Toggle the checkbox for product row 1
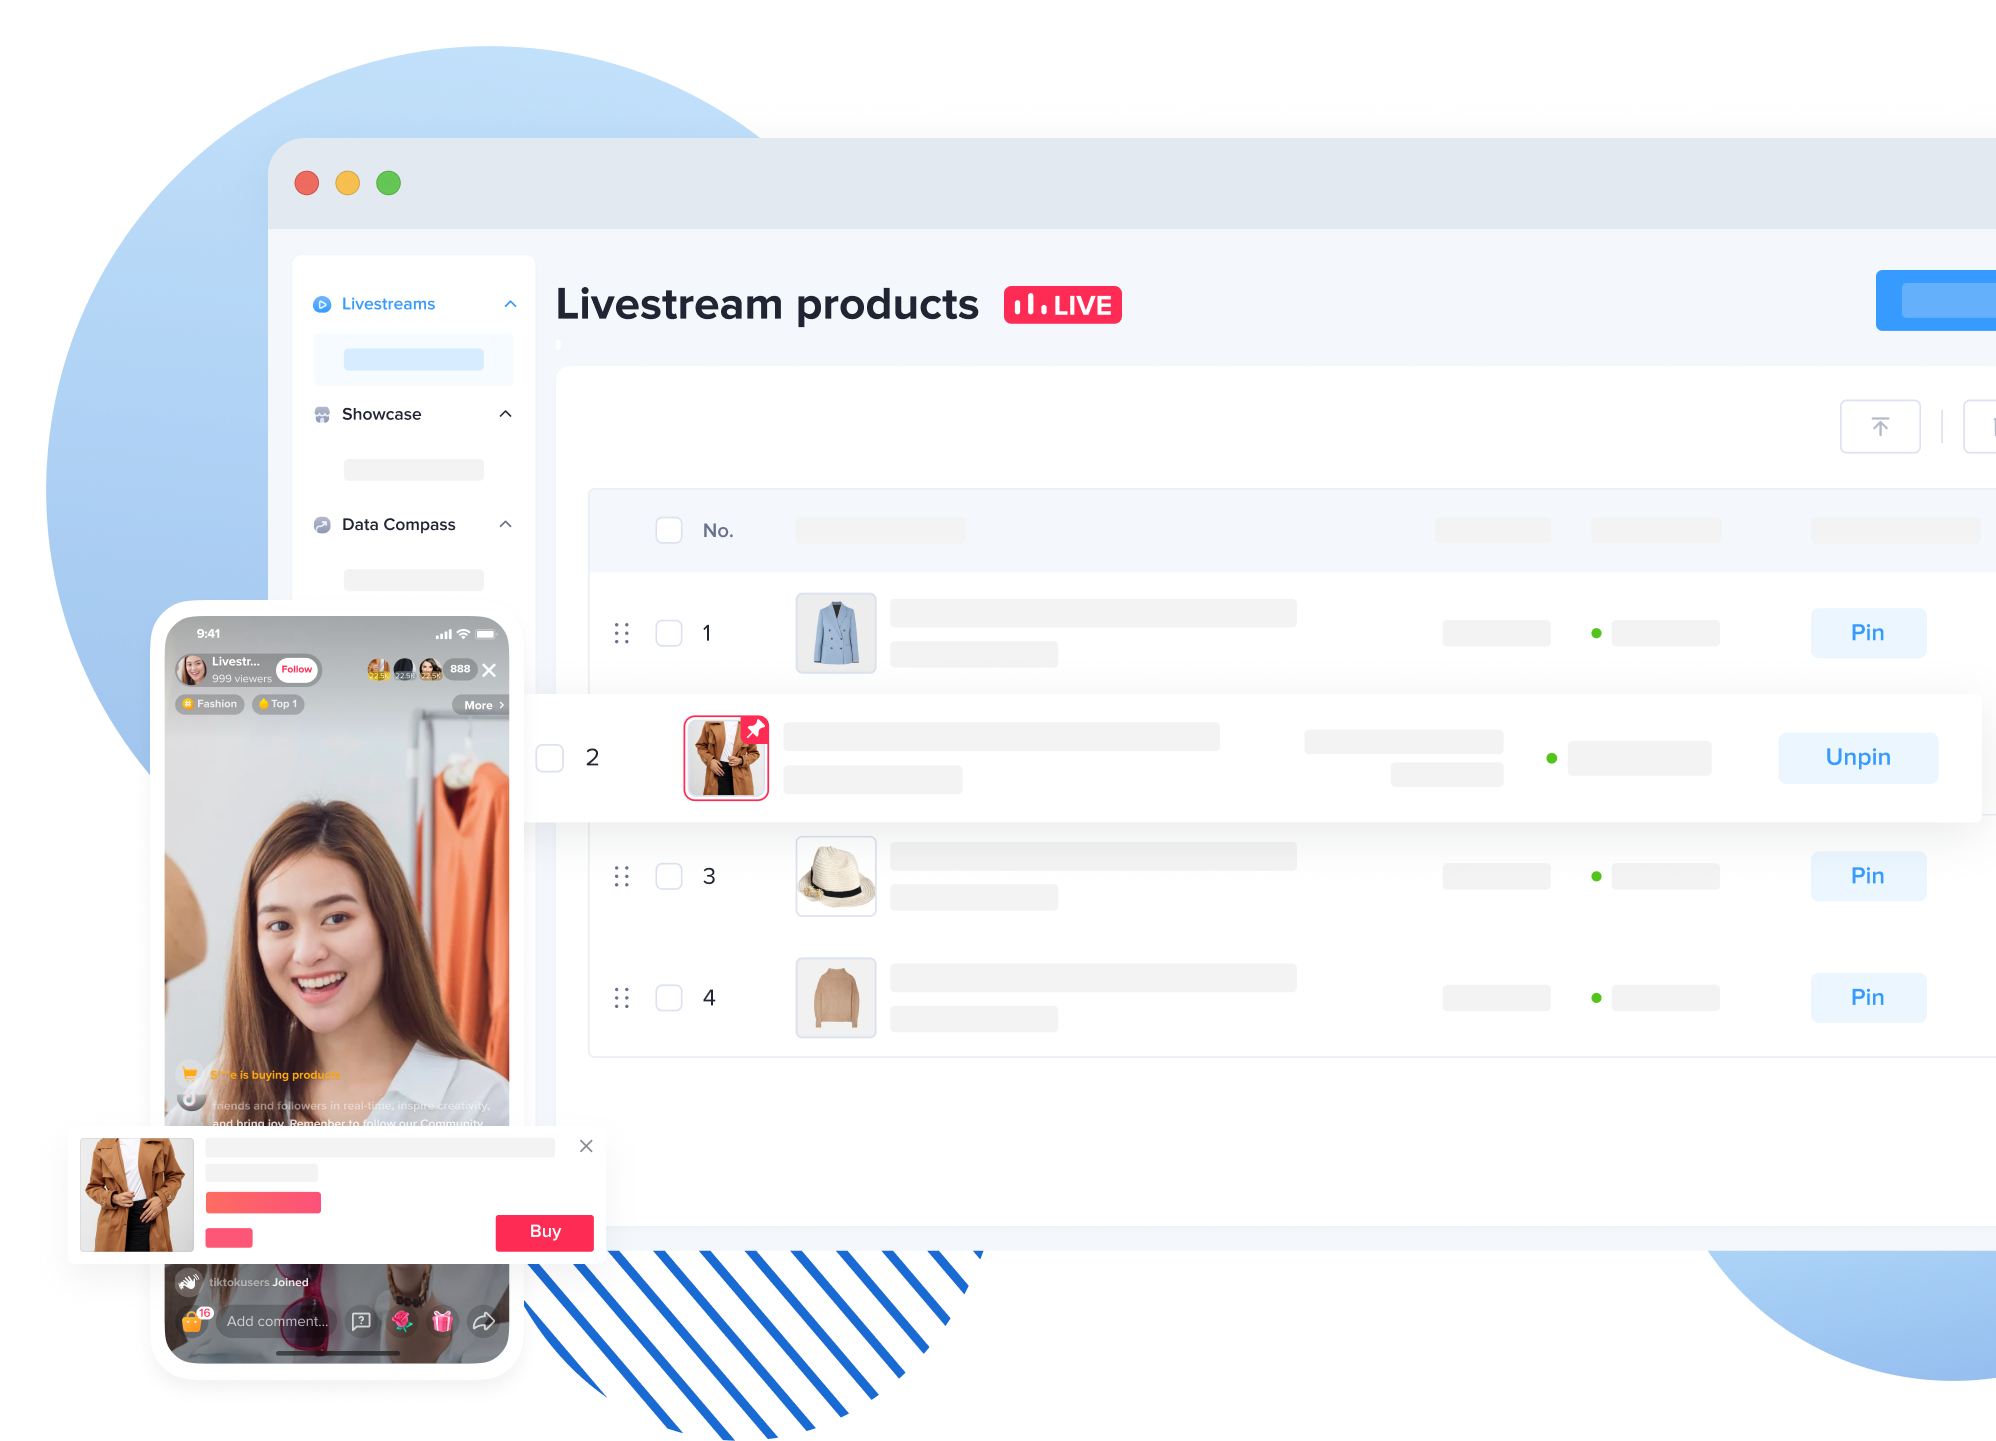 [669, 632]
